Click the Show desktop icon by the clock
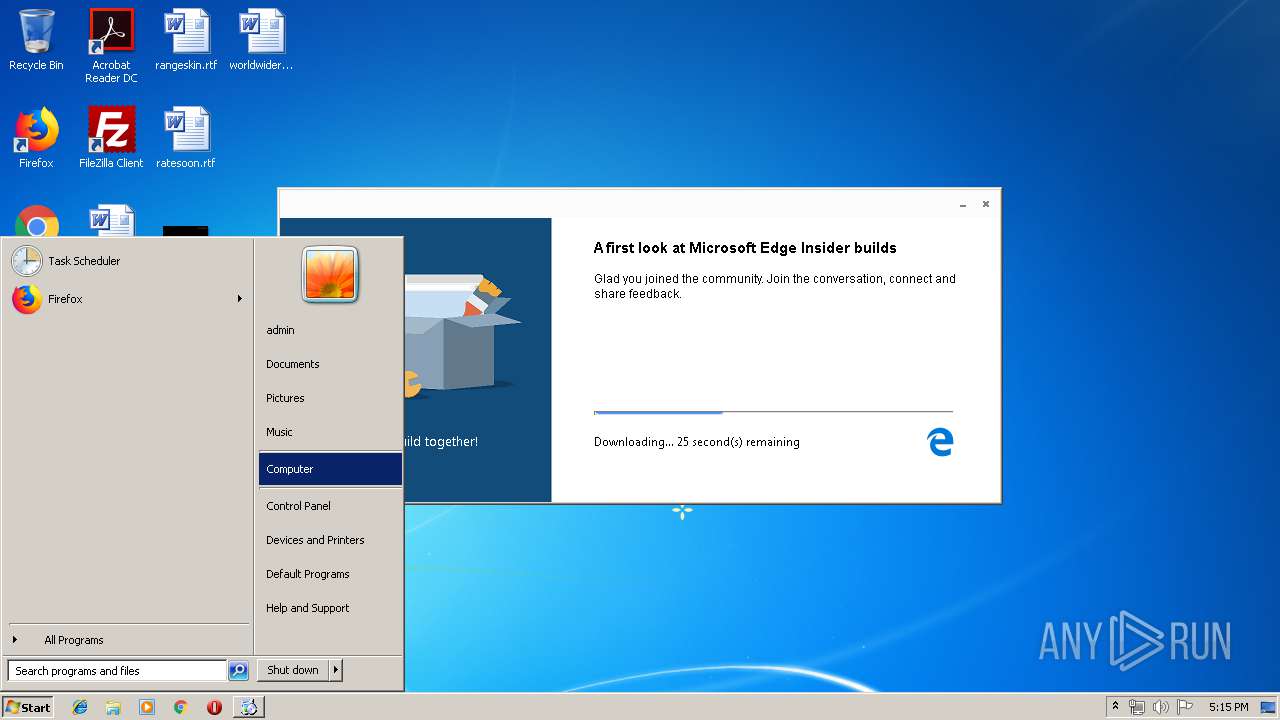The width and height of the screenshot is (1280, 720). click(1268, 707)
